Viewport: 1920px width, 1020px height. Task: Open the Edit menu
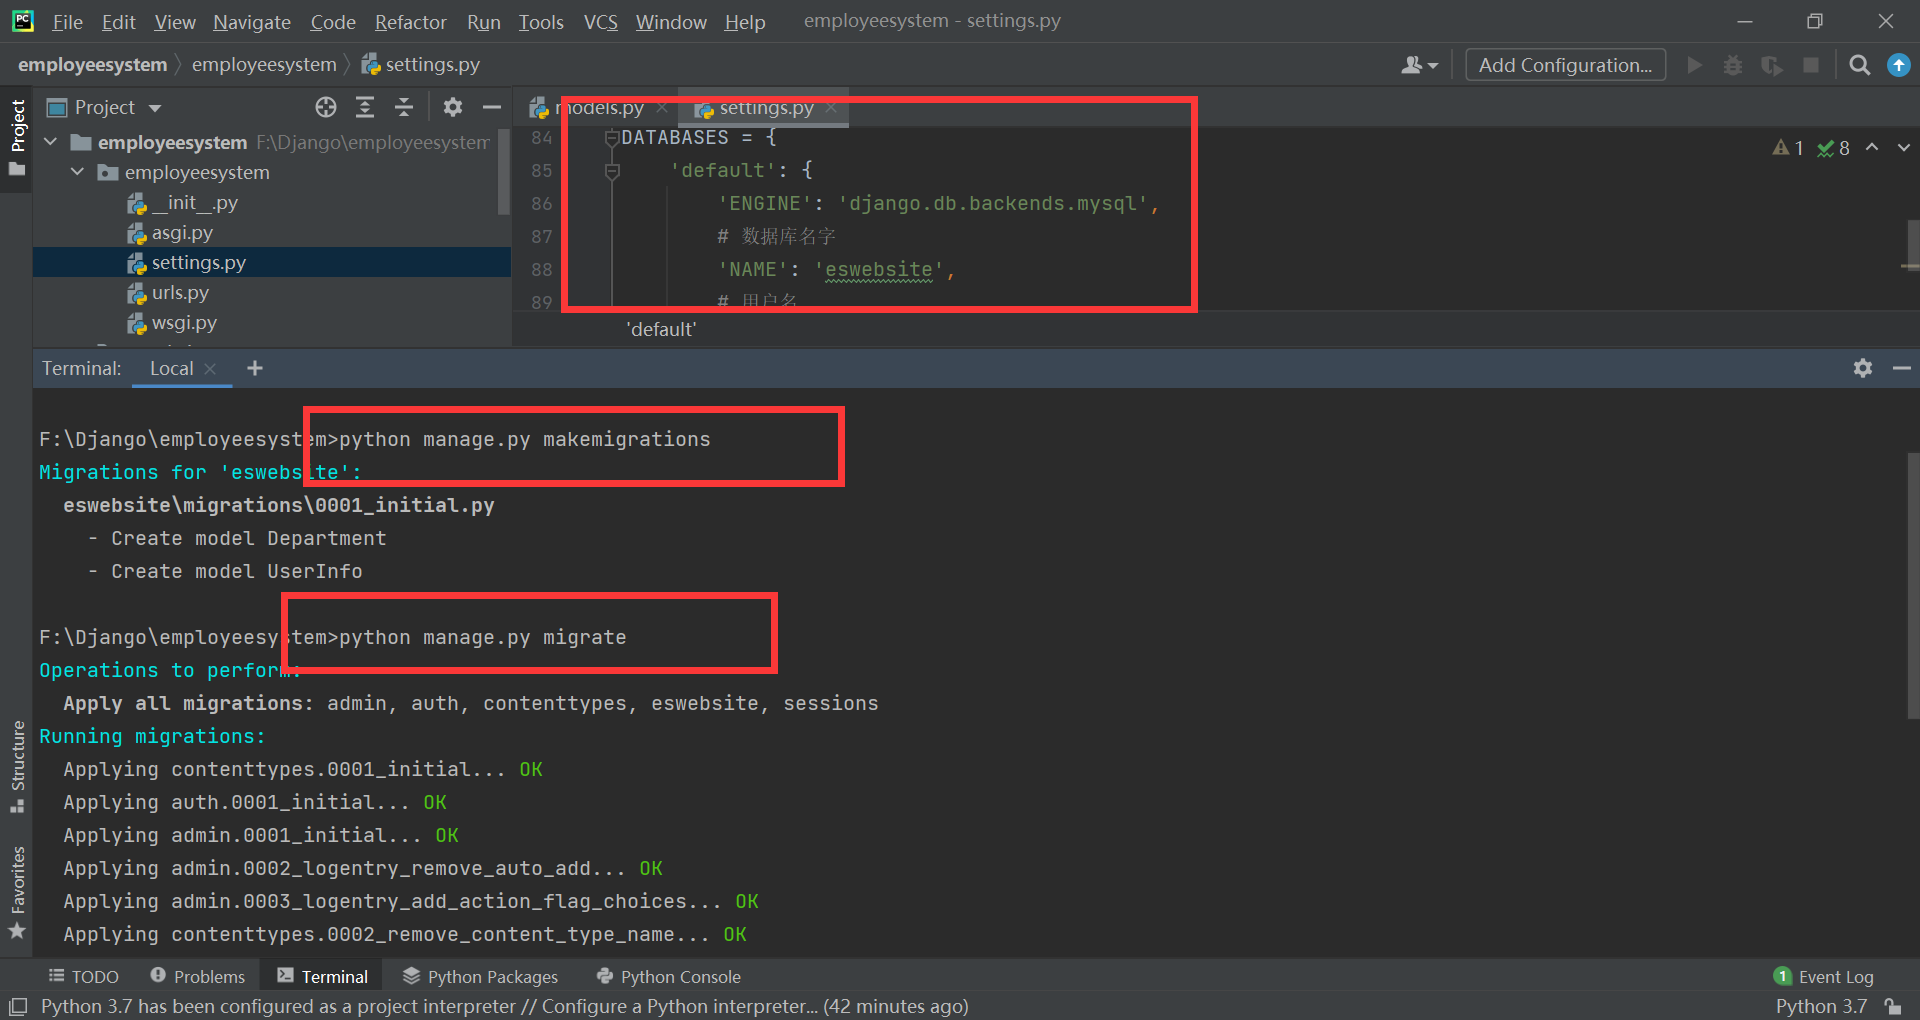[x=118, y=22]
